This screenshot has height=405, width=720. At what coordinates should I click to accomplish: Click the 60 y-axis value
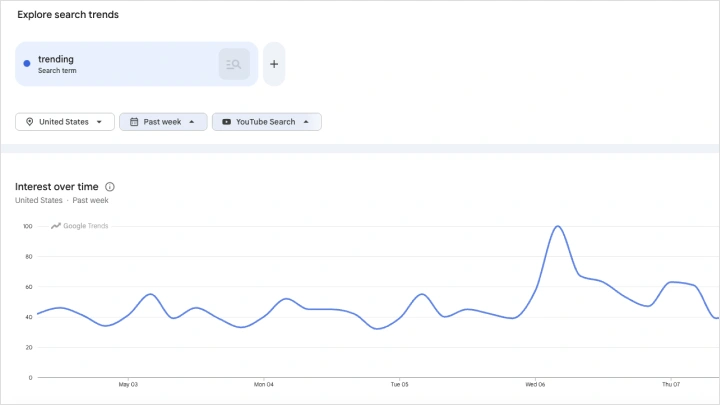coord(29,287)
